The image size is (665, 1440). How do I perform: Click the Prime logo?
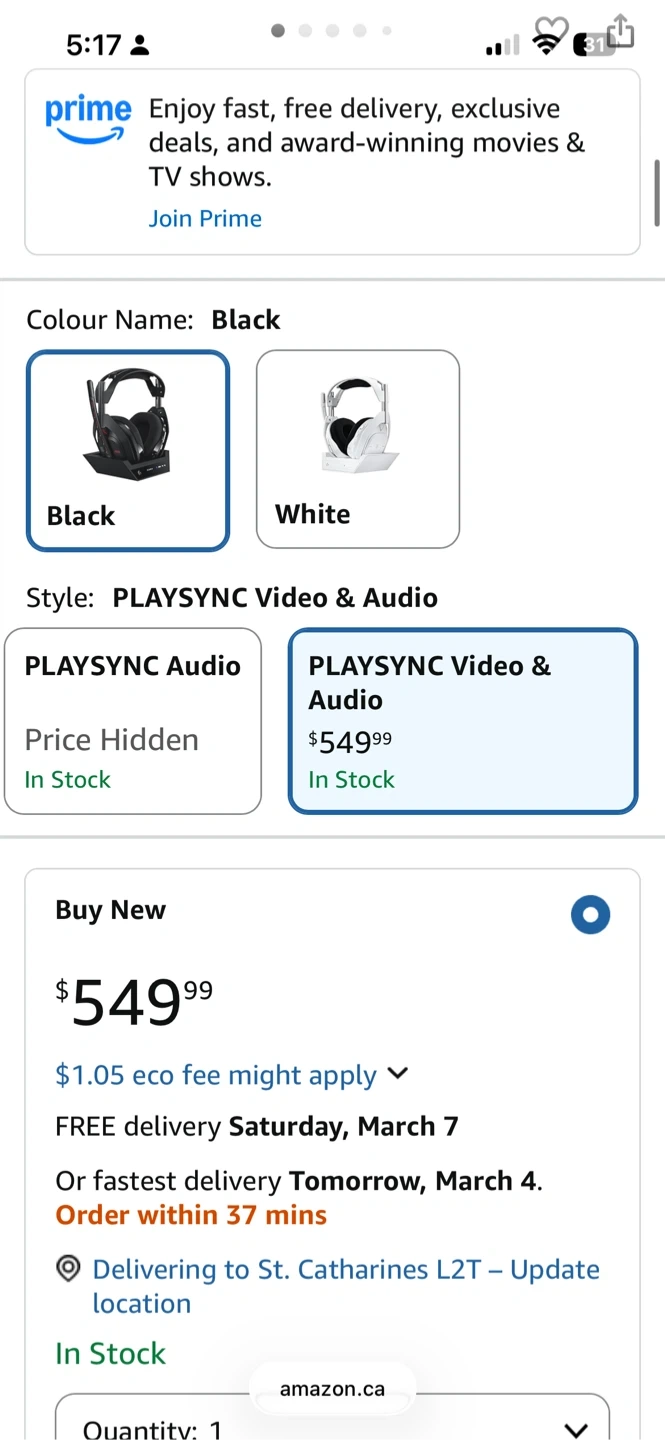point(88,118)
